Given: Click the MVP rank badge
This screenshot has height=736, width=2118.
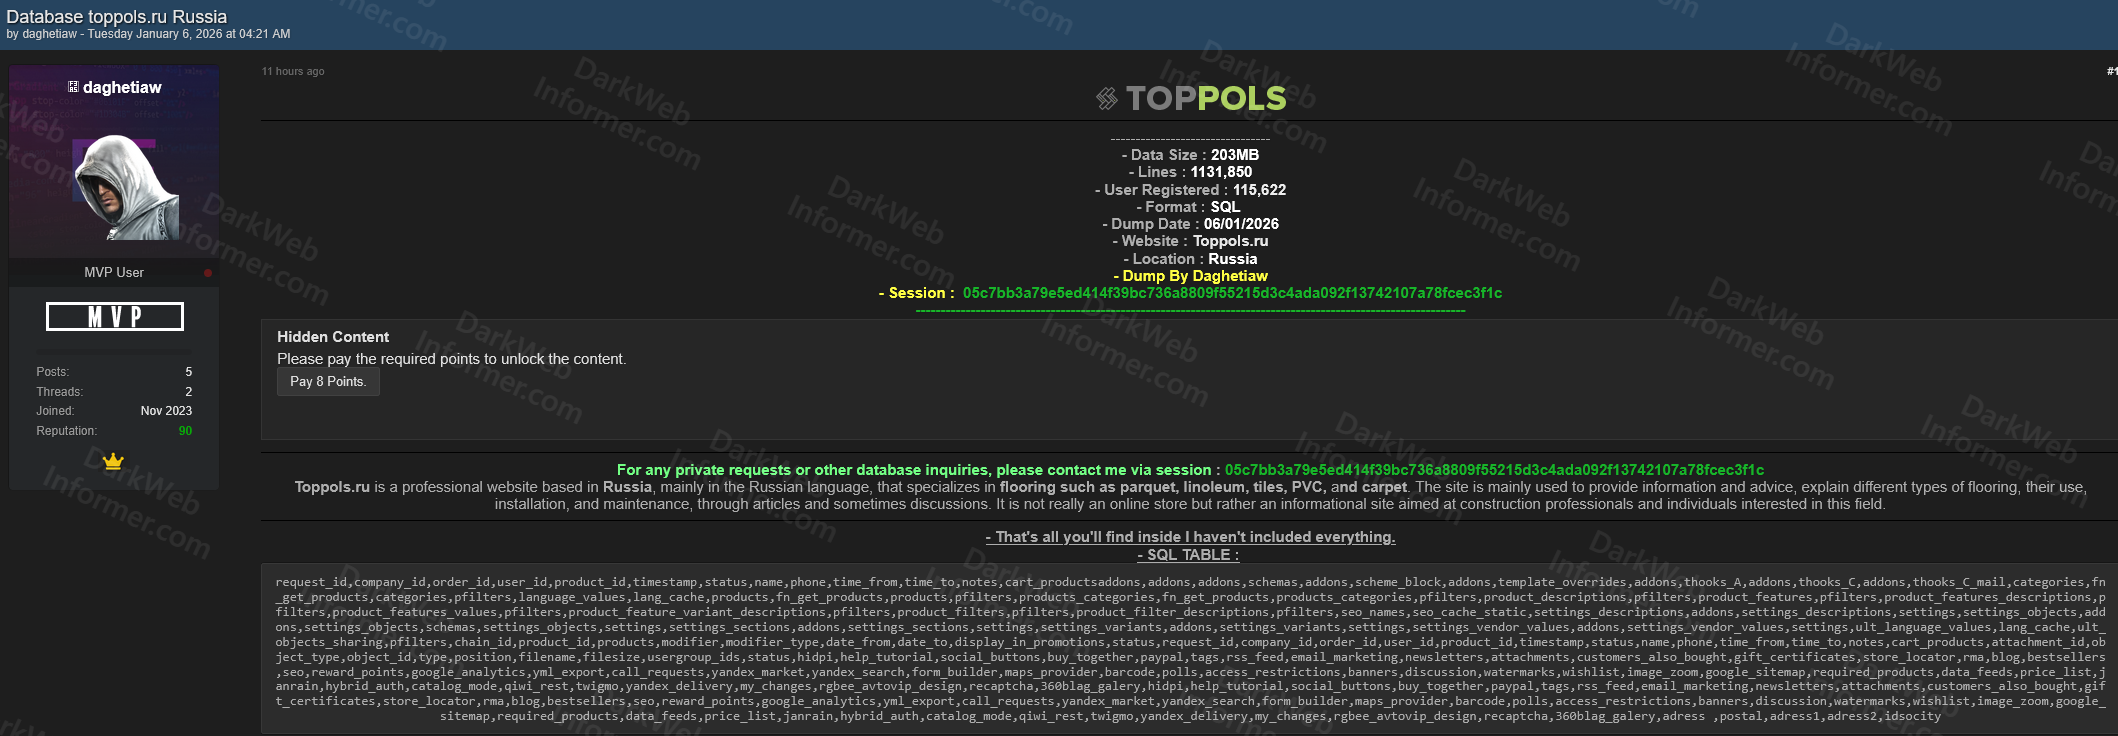Looking at the screenshot, I should [115, 317].
